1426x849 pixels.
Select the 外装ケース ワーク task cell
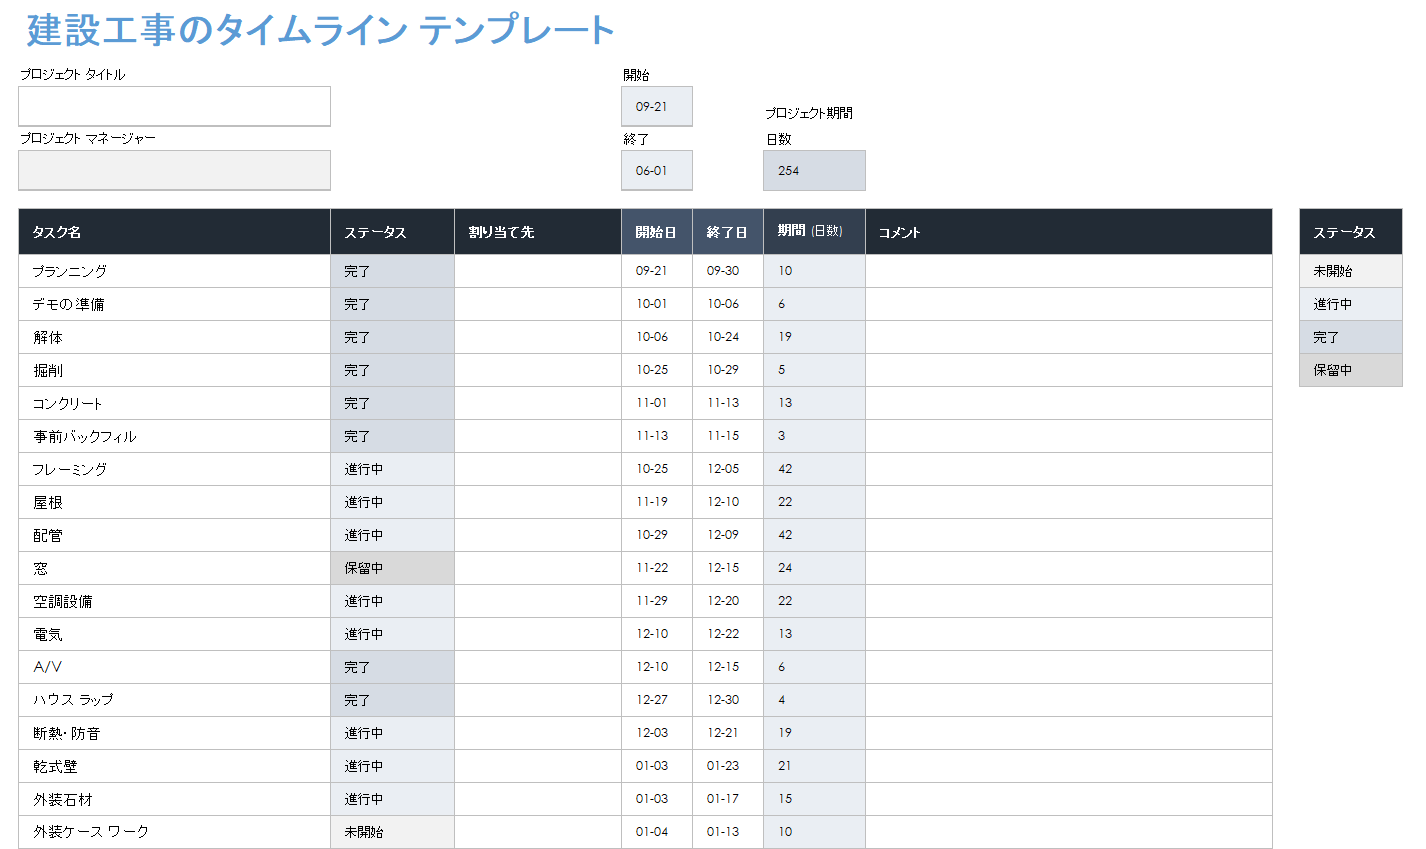pyautogui.click(x=174, y=832)
